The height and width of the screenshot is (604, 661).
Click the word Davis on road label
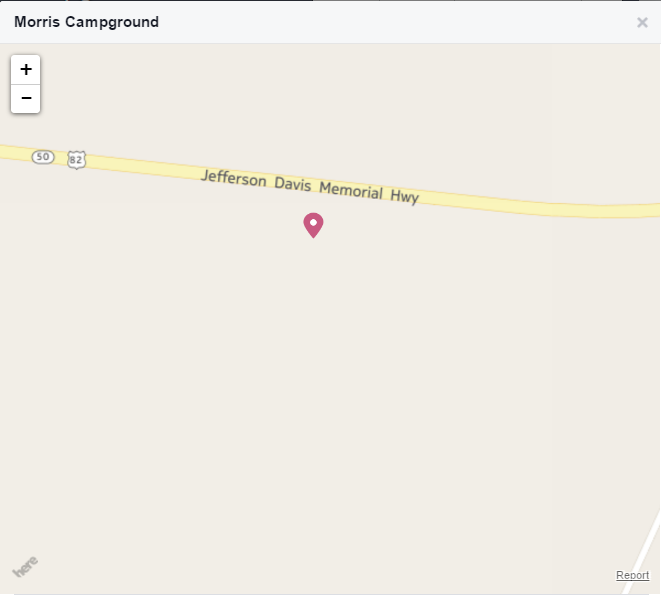(293, 184)
